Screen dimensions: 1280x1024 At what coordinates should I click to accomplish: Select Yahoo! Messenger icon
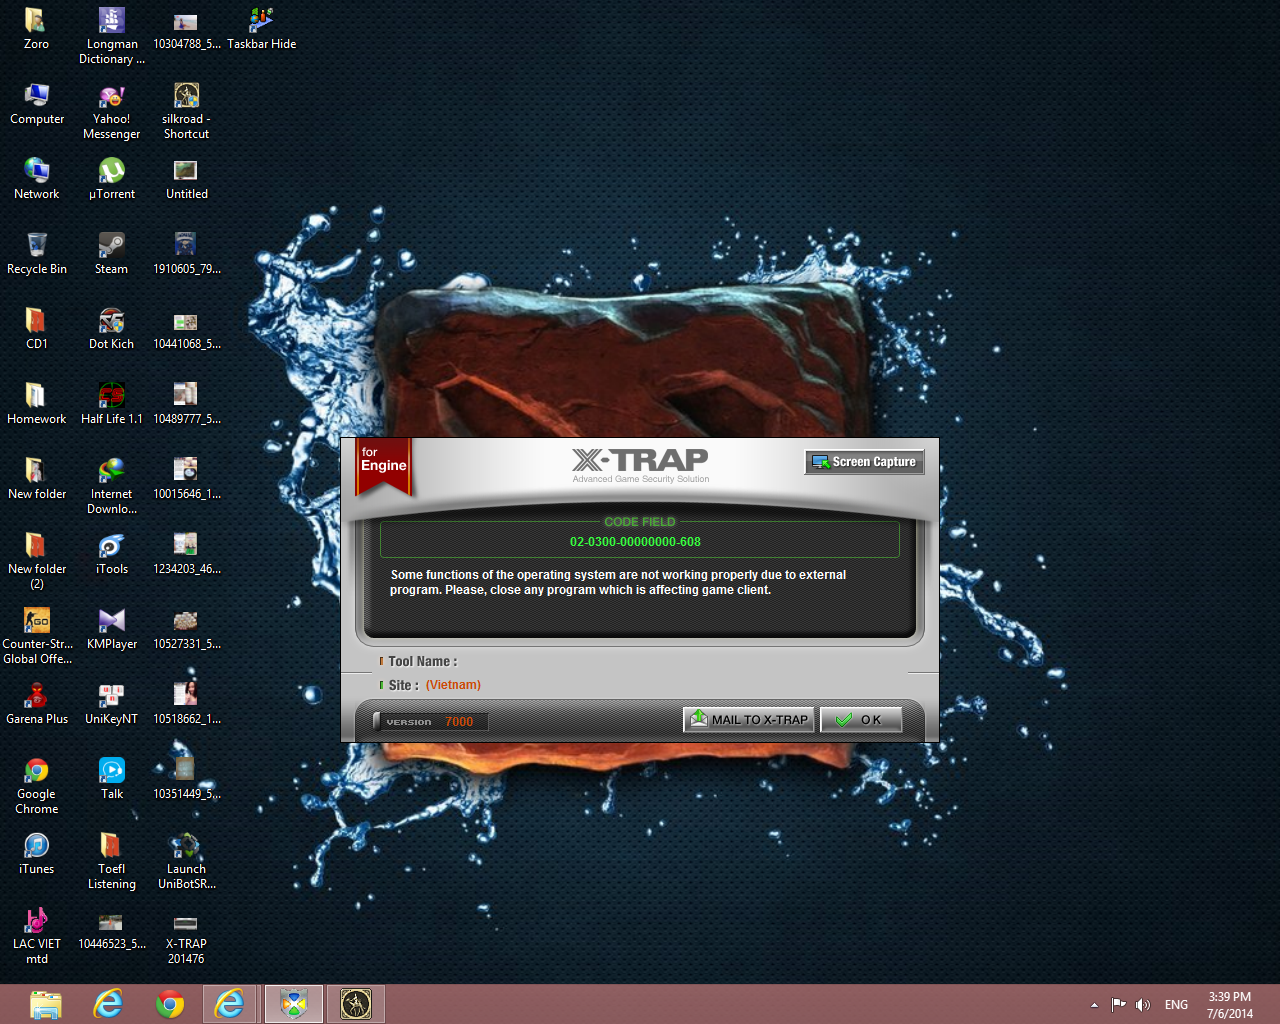coord(112,110)
